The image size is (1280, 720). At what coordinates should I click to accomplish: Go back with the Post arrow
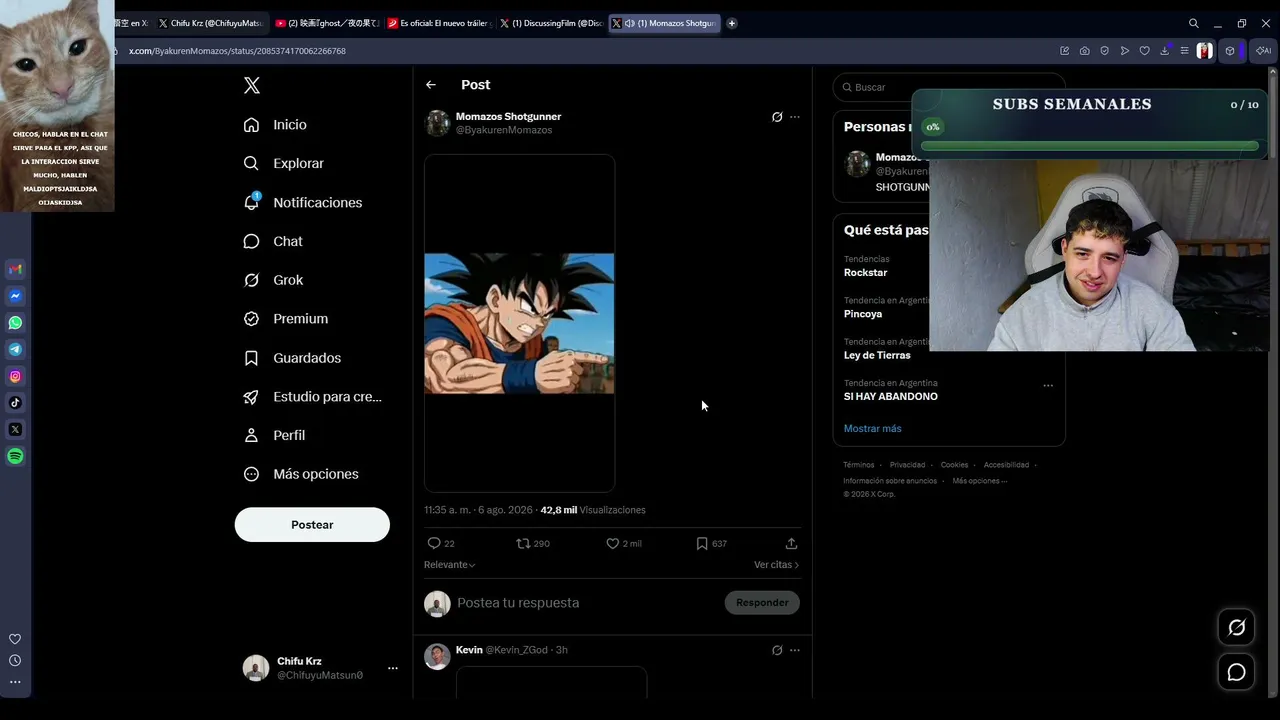(431, 85)
